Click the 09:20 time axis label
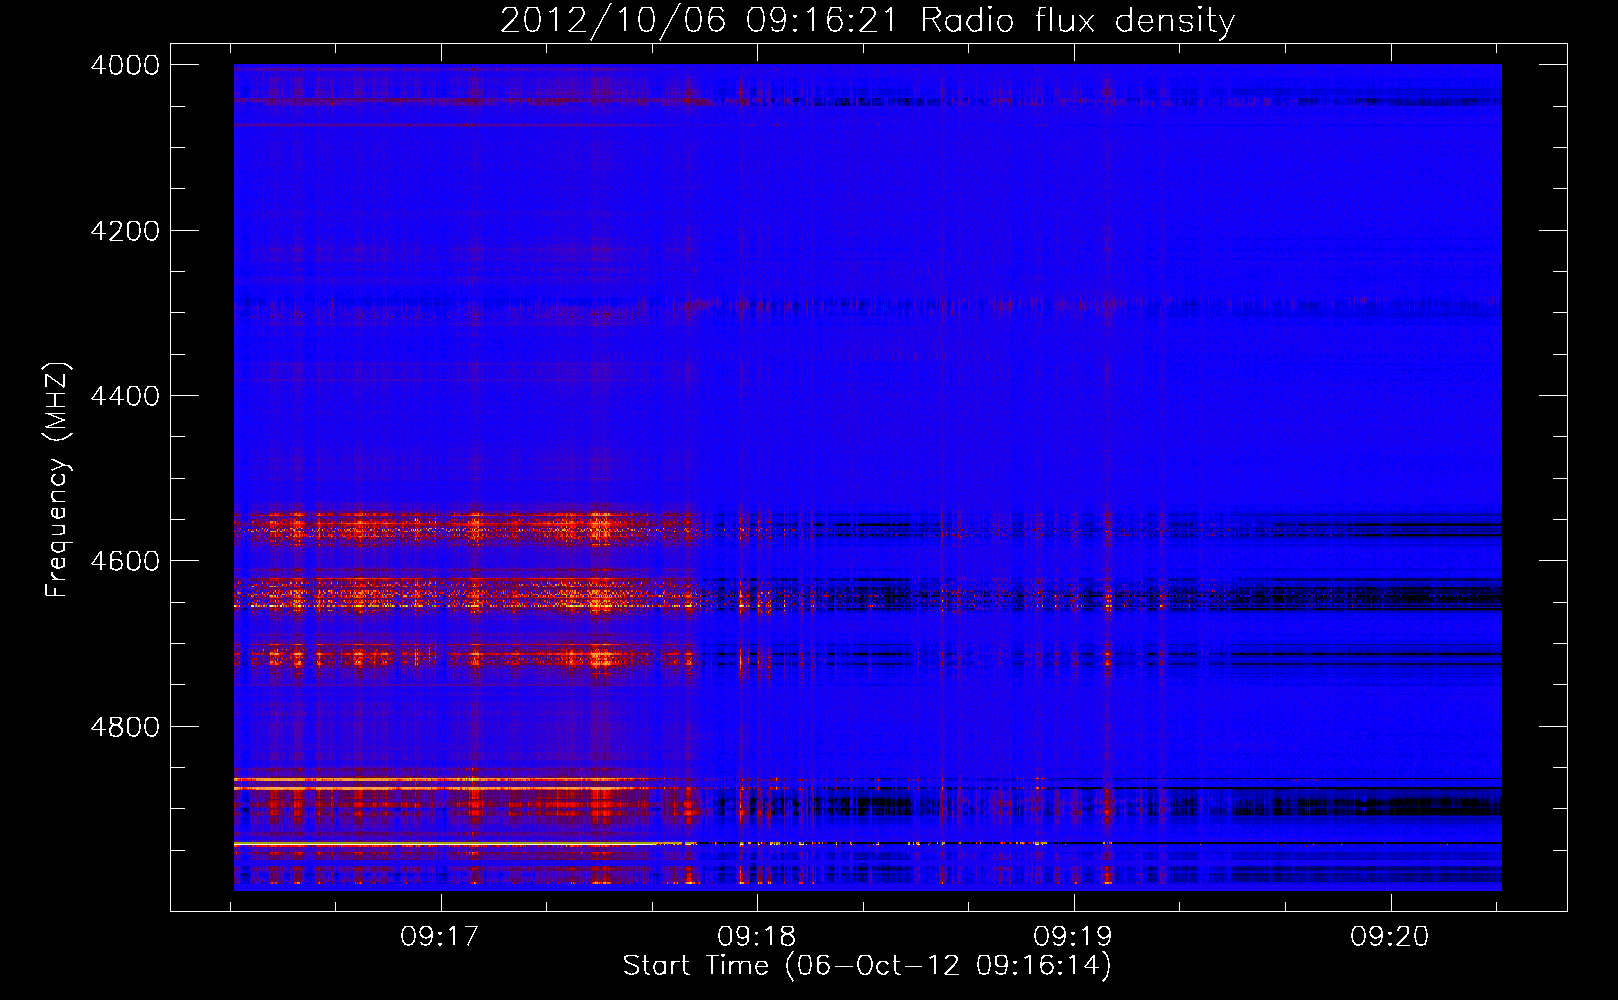The height and width of the screenshot is (1000, 1618). pos(1390,937)
